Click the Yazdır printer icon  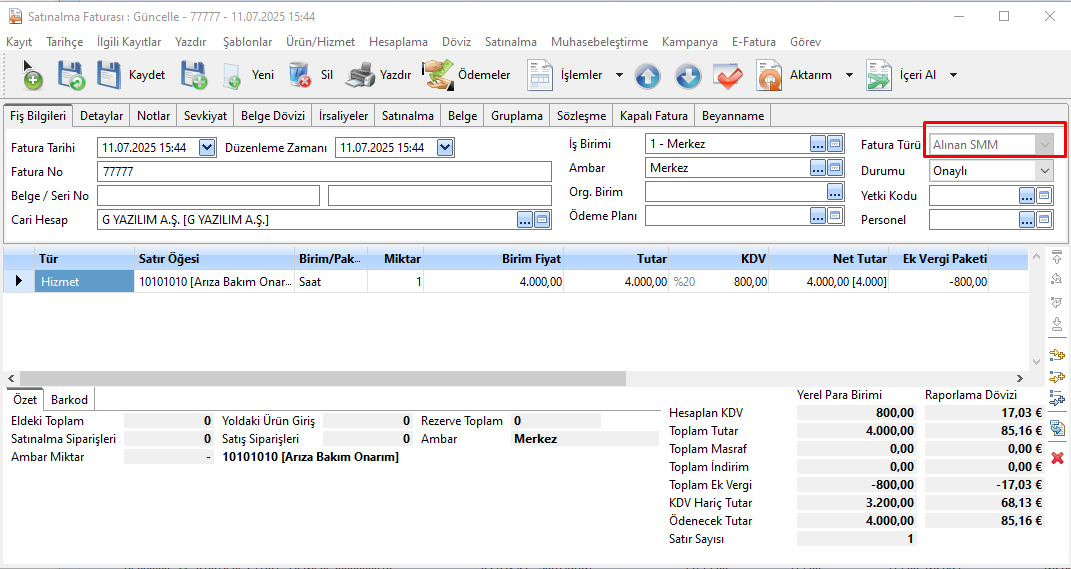361,75
